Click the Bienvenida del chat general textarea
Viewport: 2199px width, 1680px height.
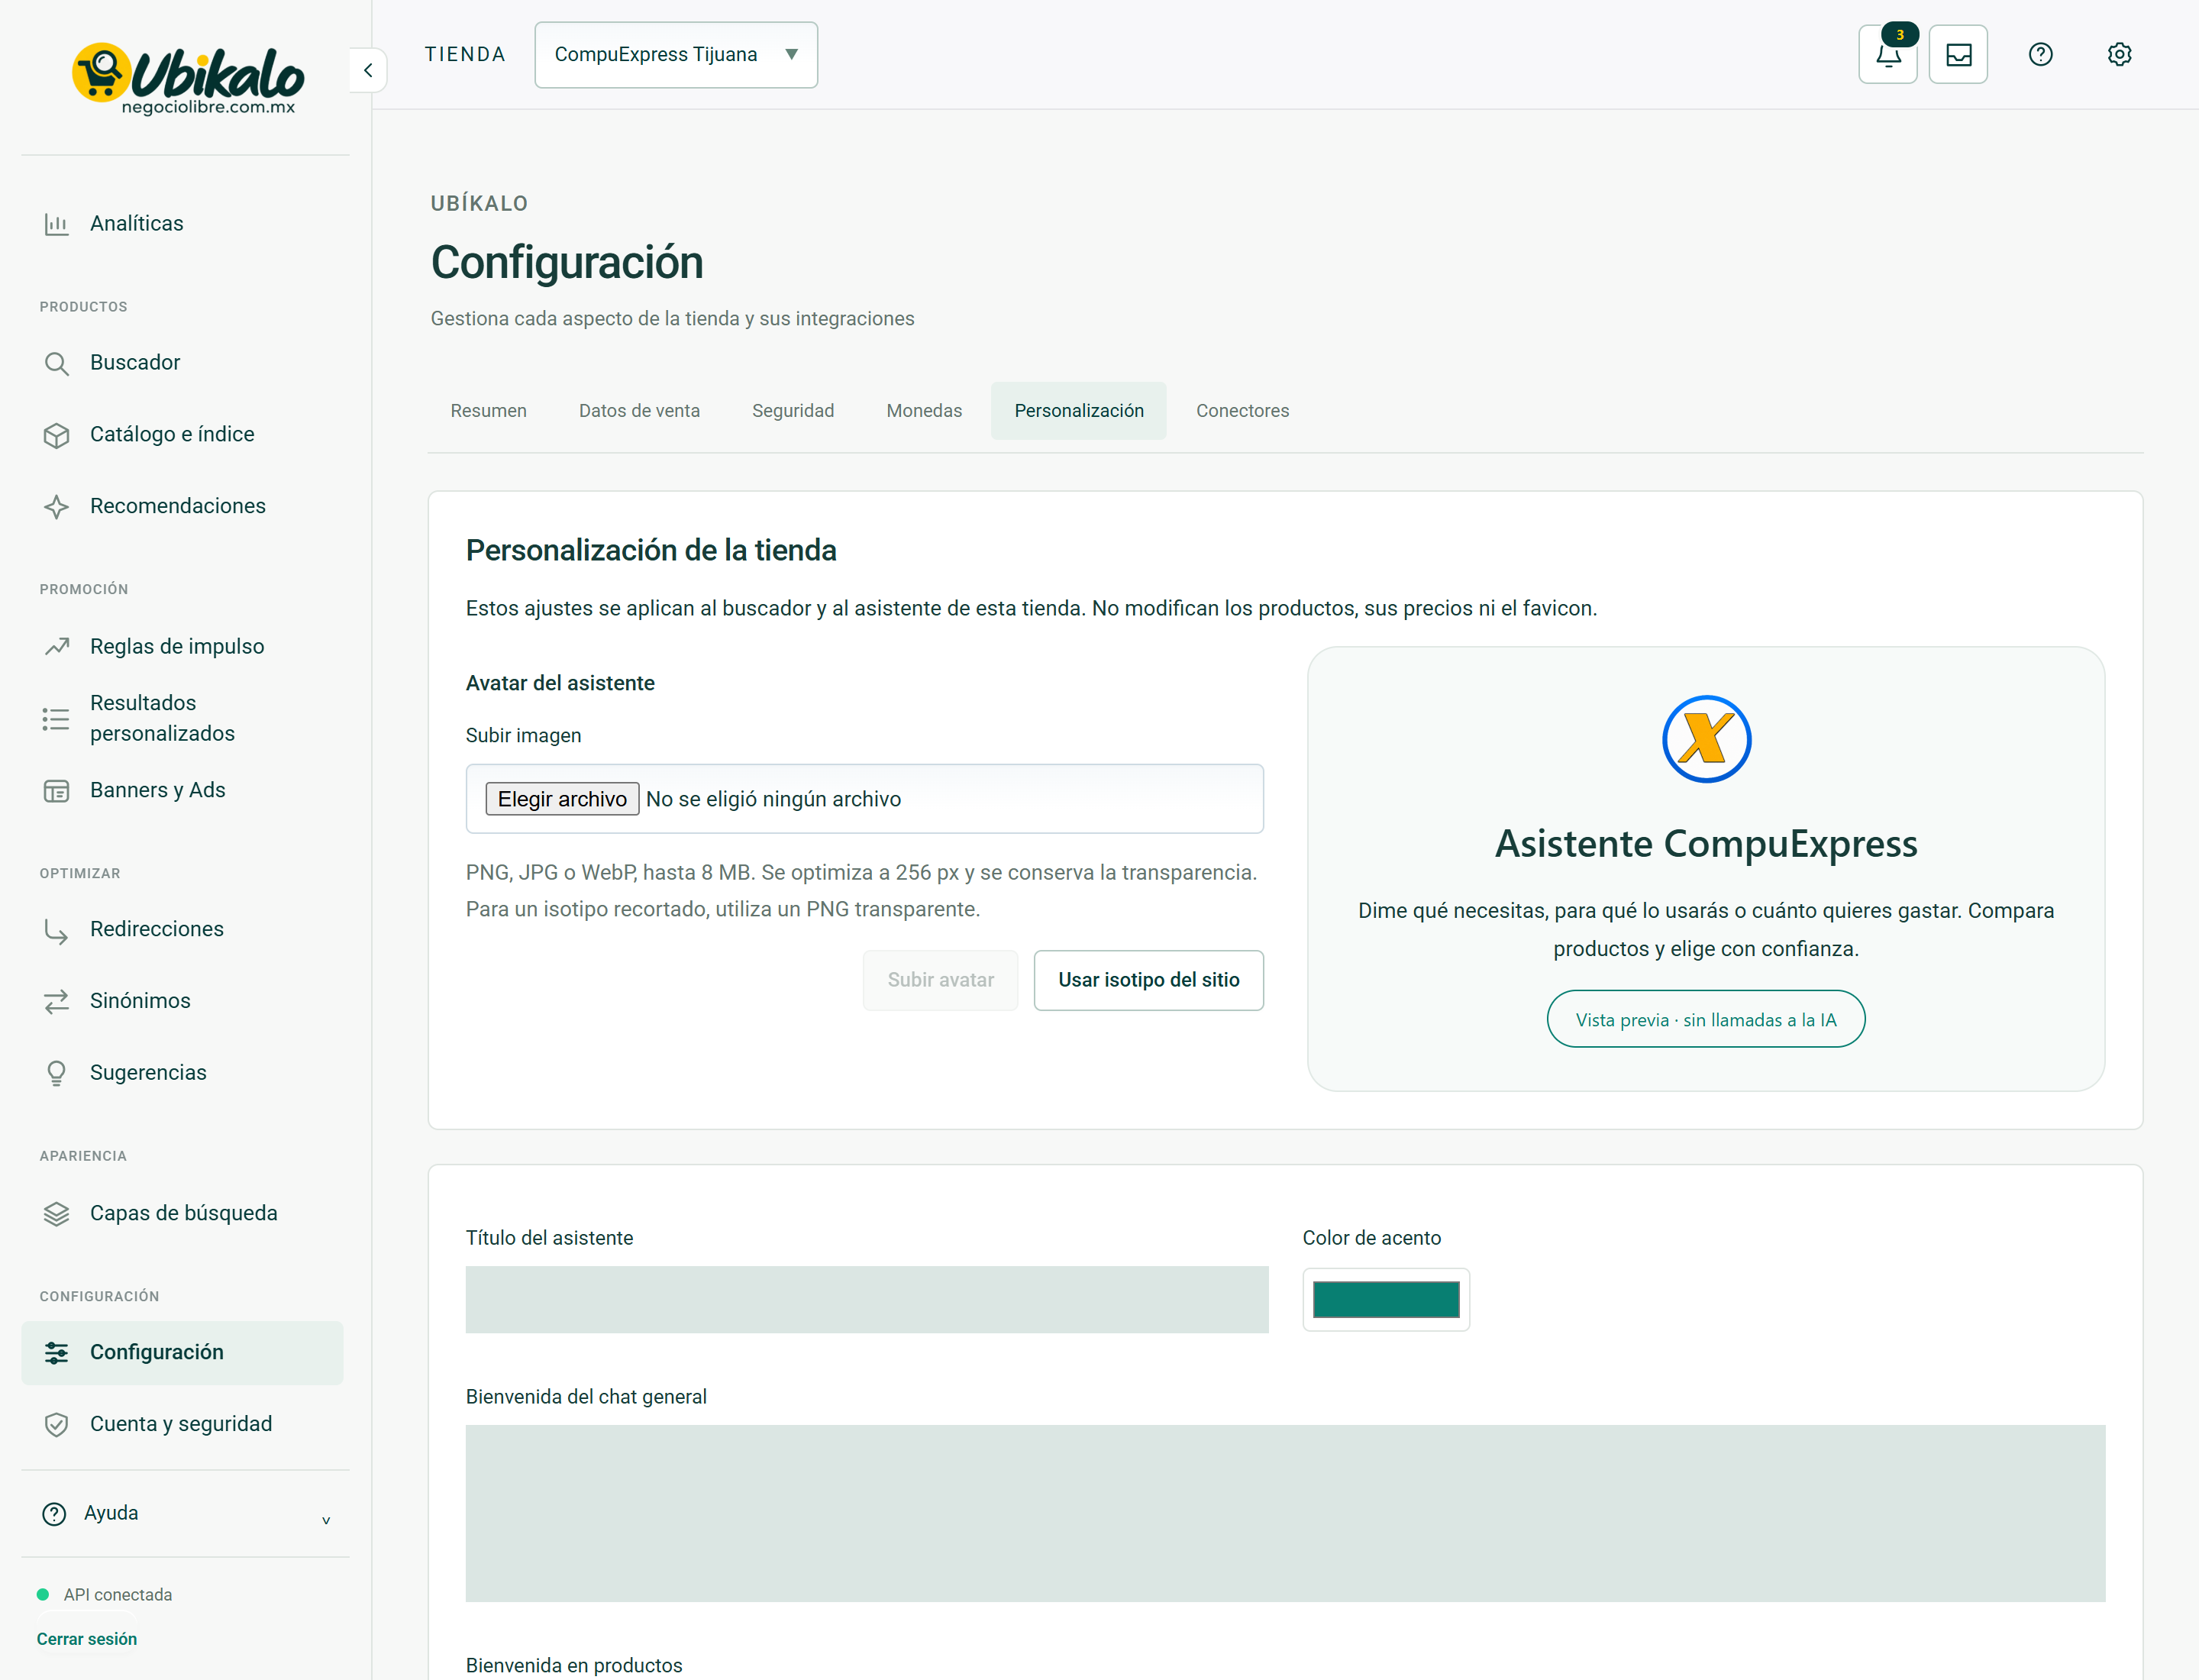[x=1285, y=1513]
